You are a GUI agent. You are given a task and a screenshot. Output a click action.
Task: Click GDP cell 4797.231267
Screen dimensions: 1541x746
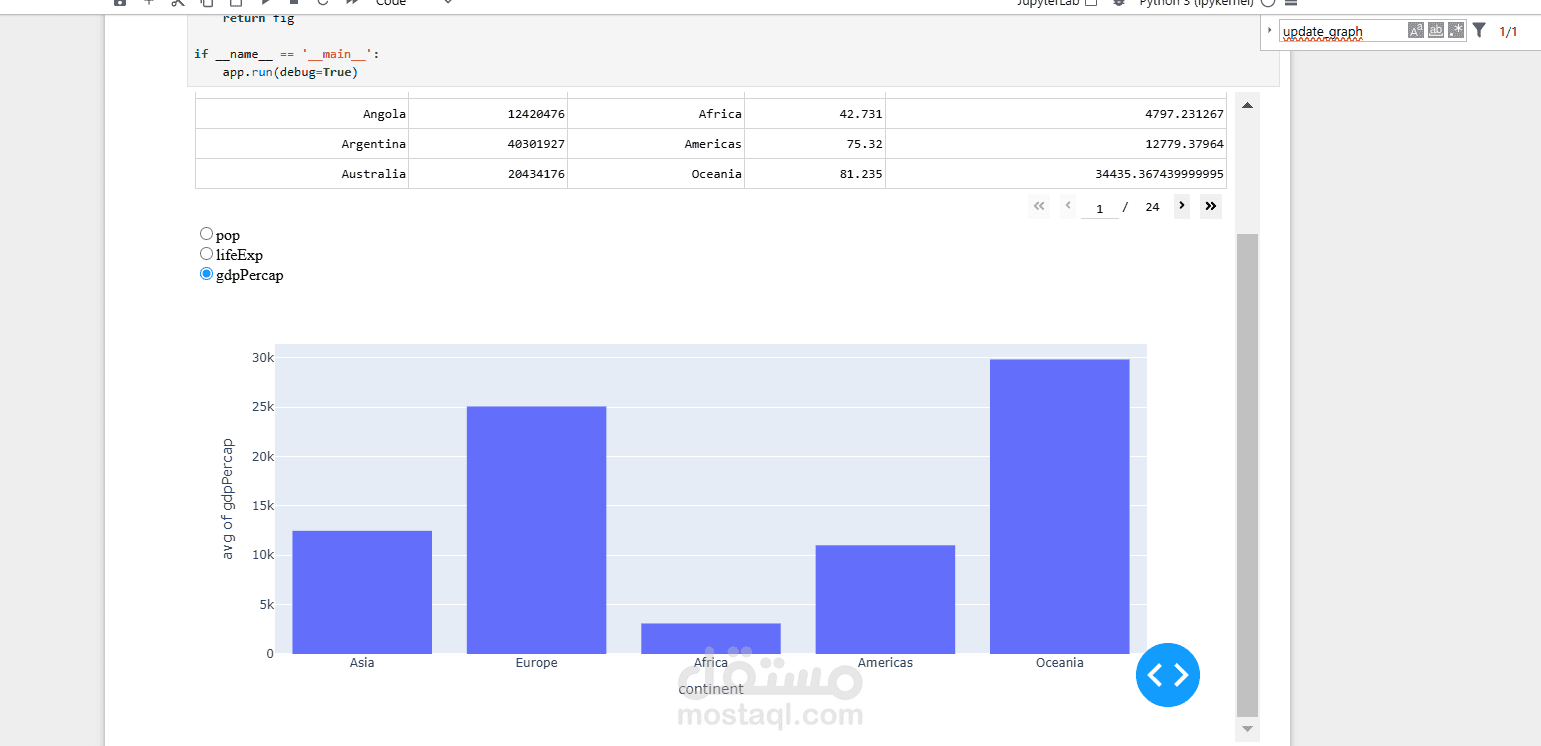point(1056,114)
